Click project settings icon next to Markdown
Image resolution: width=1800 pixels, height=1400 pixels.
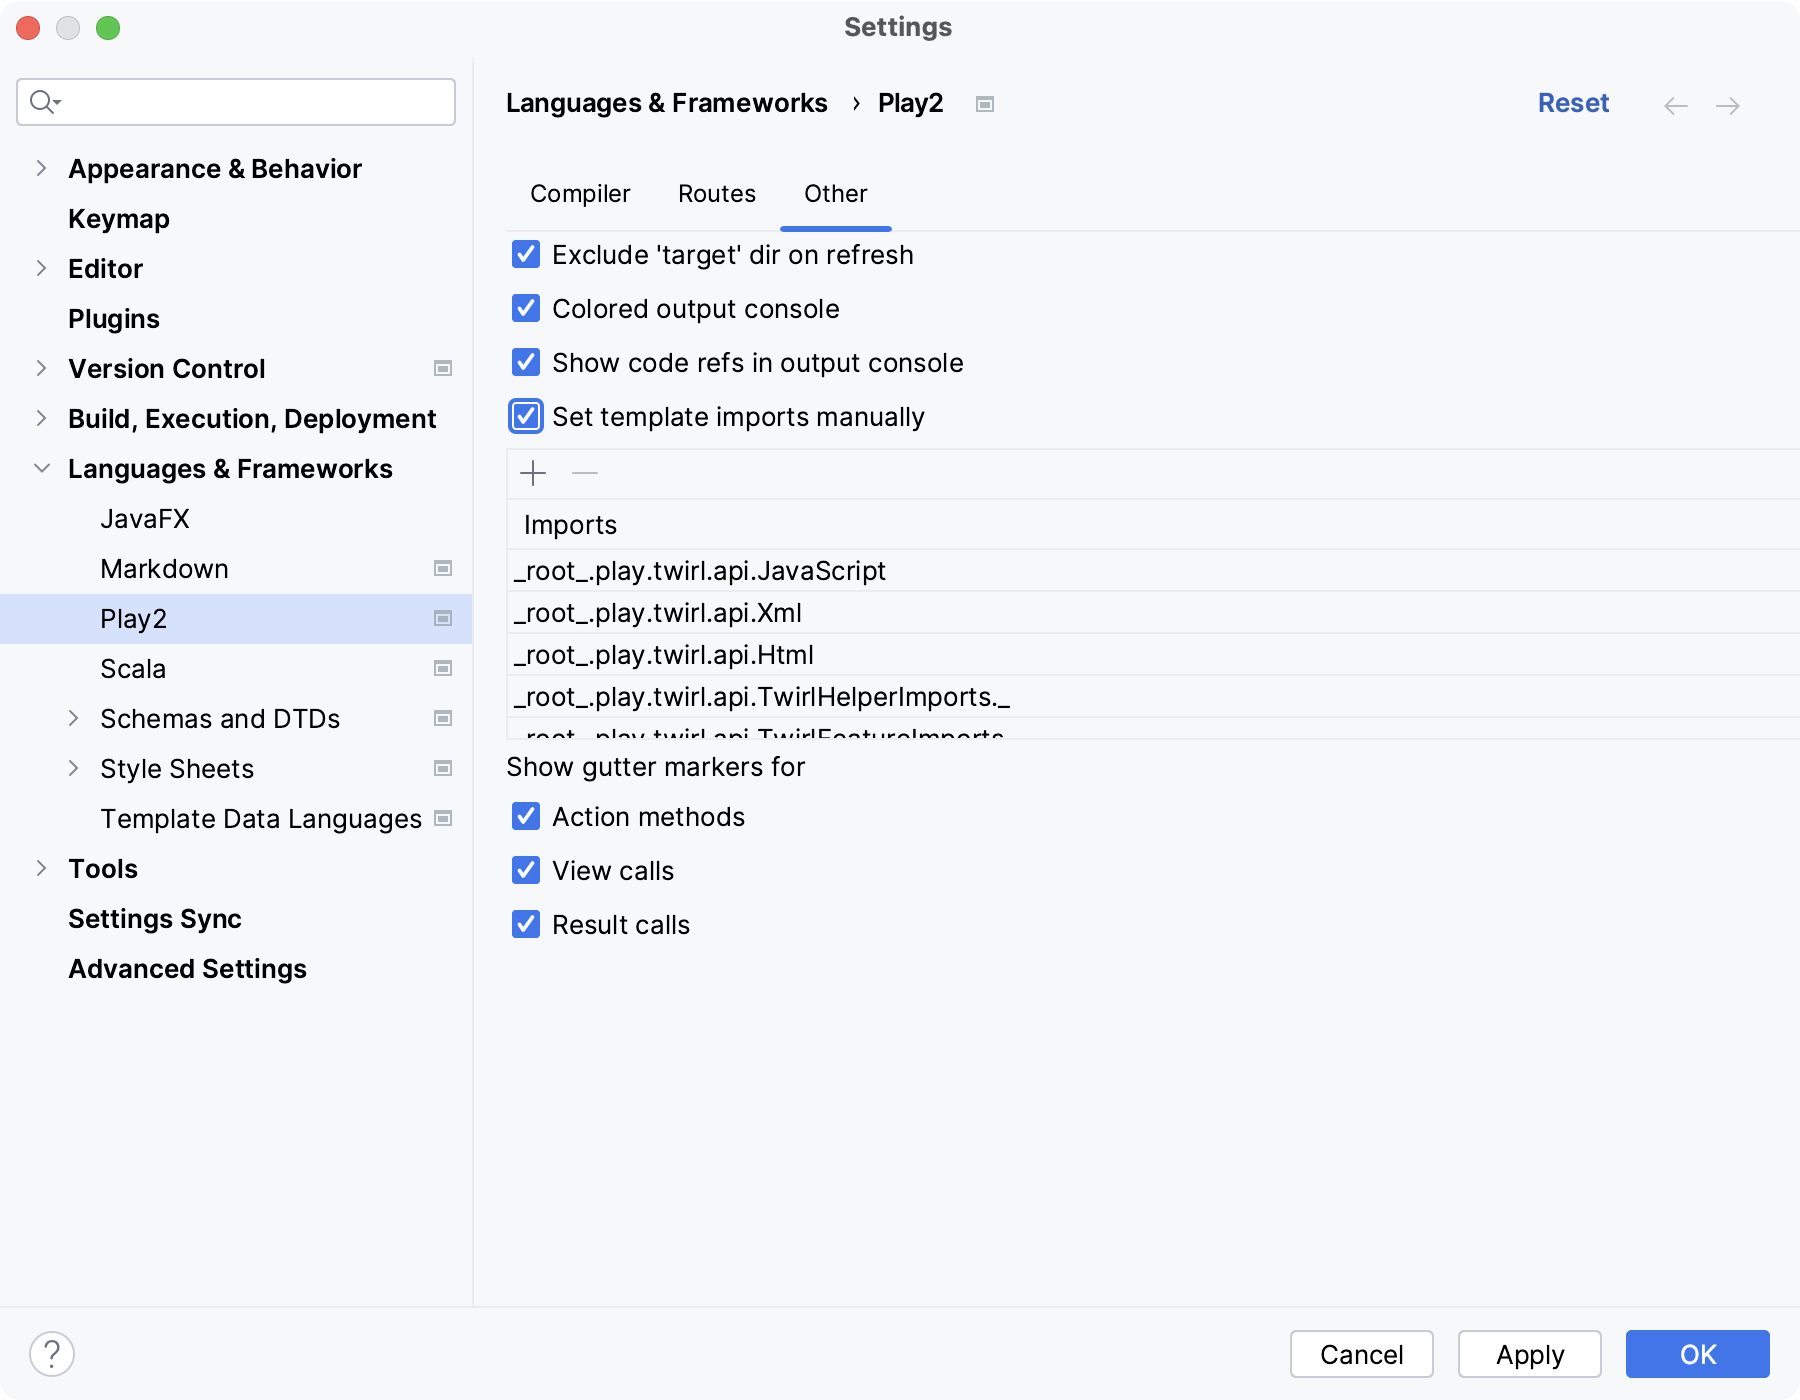click(x=443, y=569)
